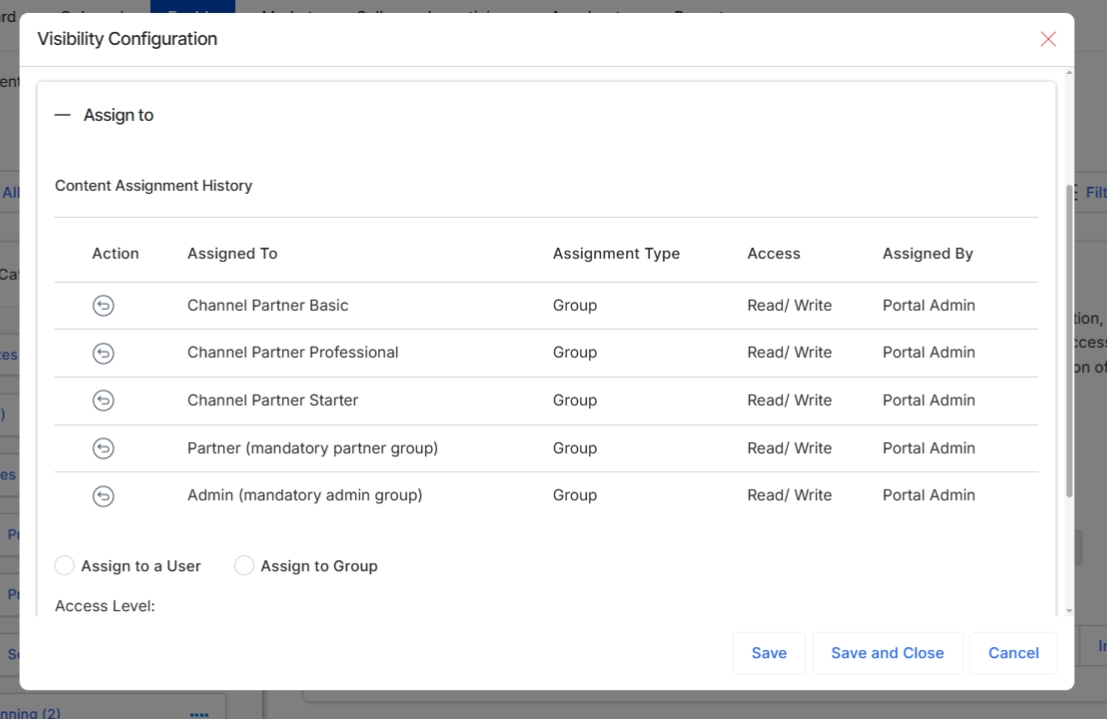Click the Channel Partner Basic cell
The image size is (1107, 719).
(268, 305)
